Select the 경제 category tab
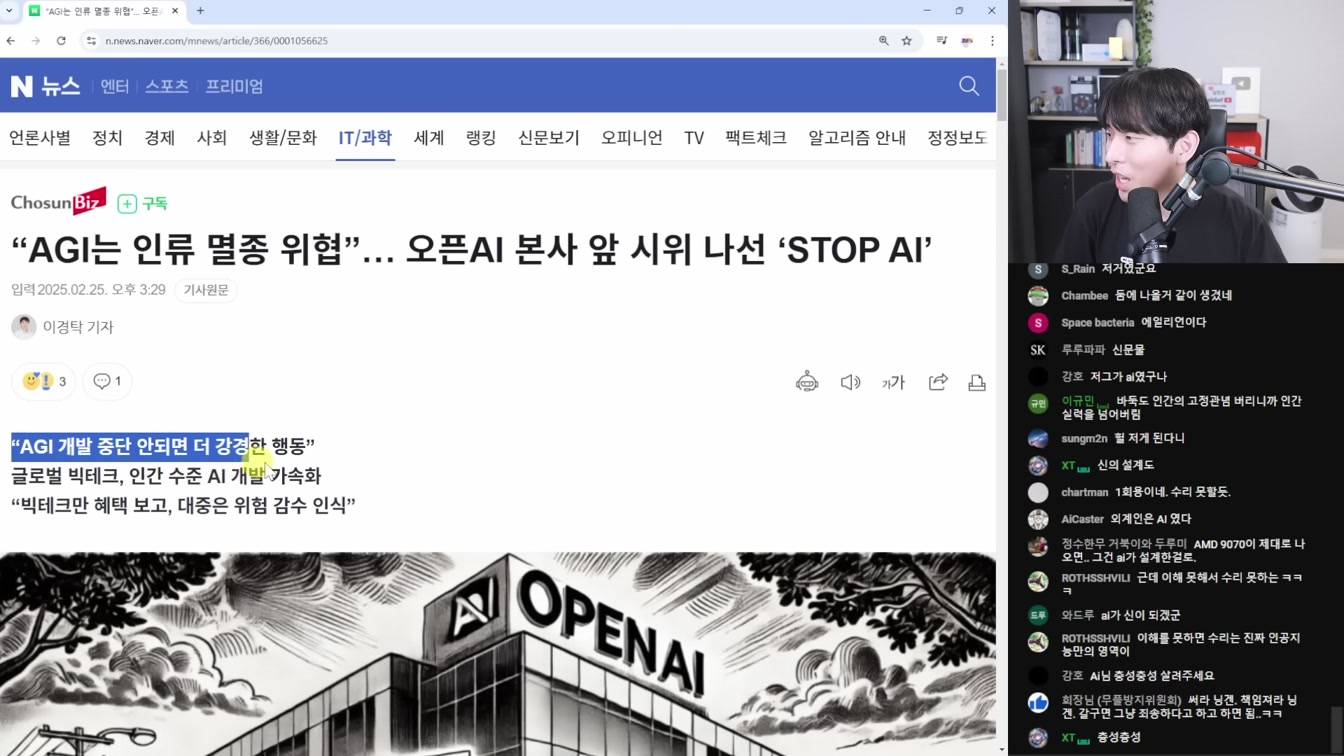 pos(160,138)
